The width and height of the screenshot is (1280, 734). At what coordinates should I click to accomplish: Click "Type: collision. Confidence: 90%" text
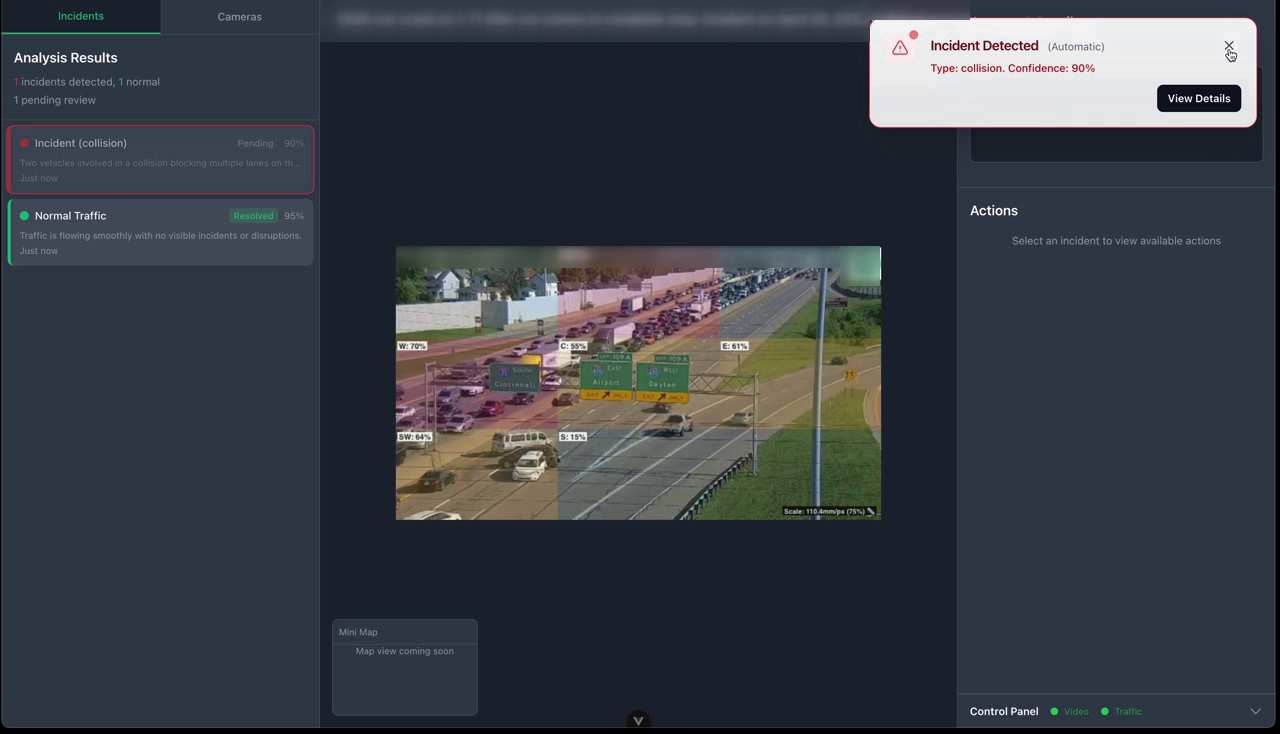pos(1013,68)
